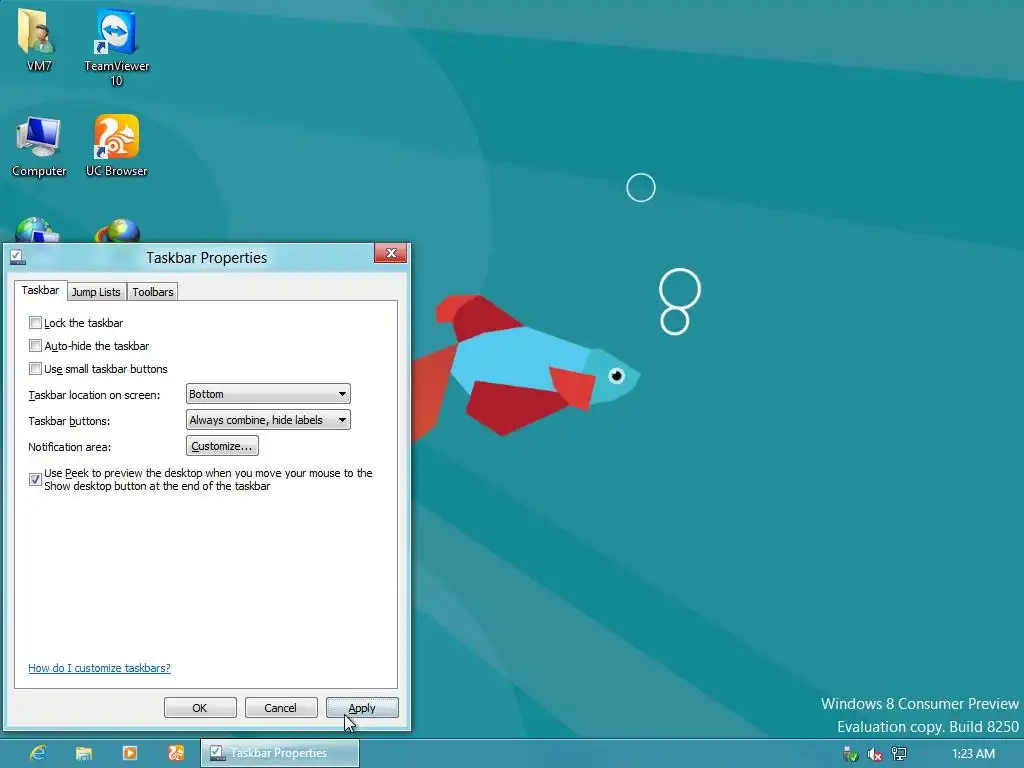Click the muted volume tray icon
The height and width of the screenshot is (768, 1024).
[x=874, y=754]
